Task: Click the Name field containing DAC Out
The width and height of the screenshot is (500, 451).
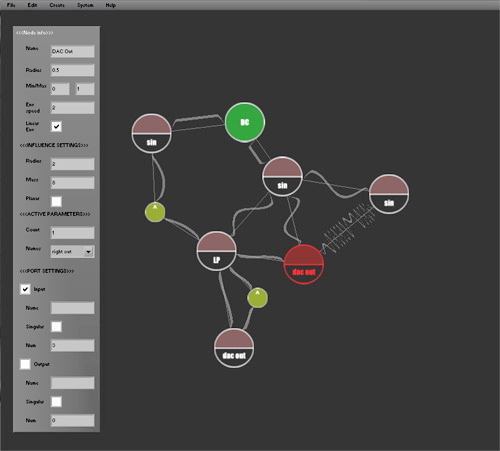Action: tap(72, 51)
